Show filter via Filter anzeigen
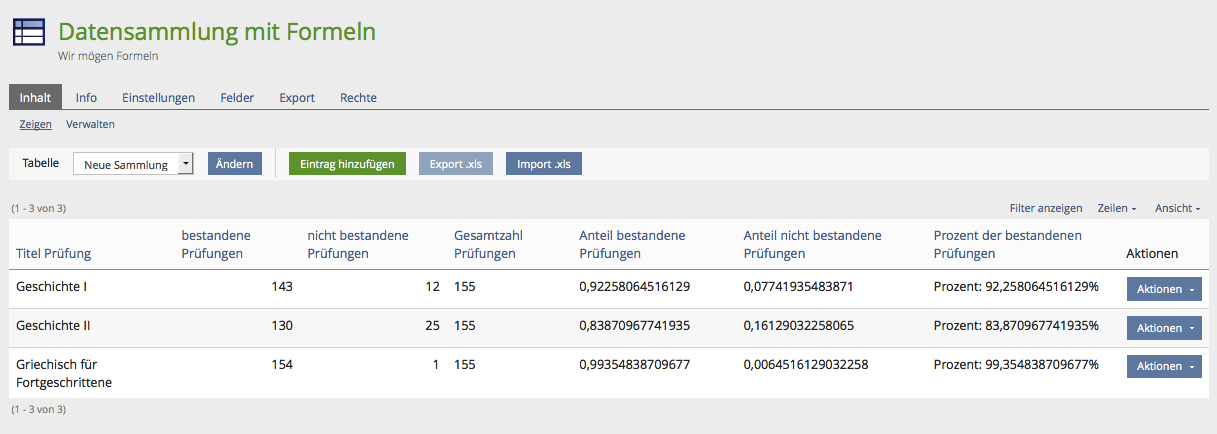The height and width of the screenshot is (434, 1217). [1046, 208]
